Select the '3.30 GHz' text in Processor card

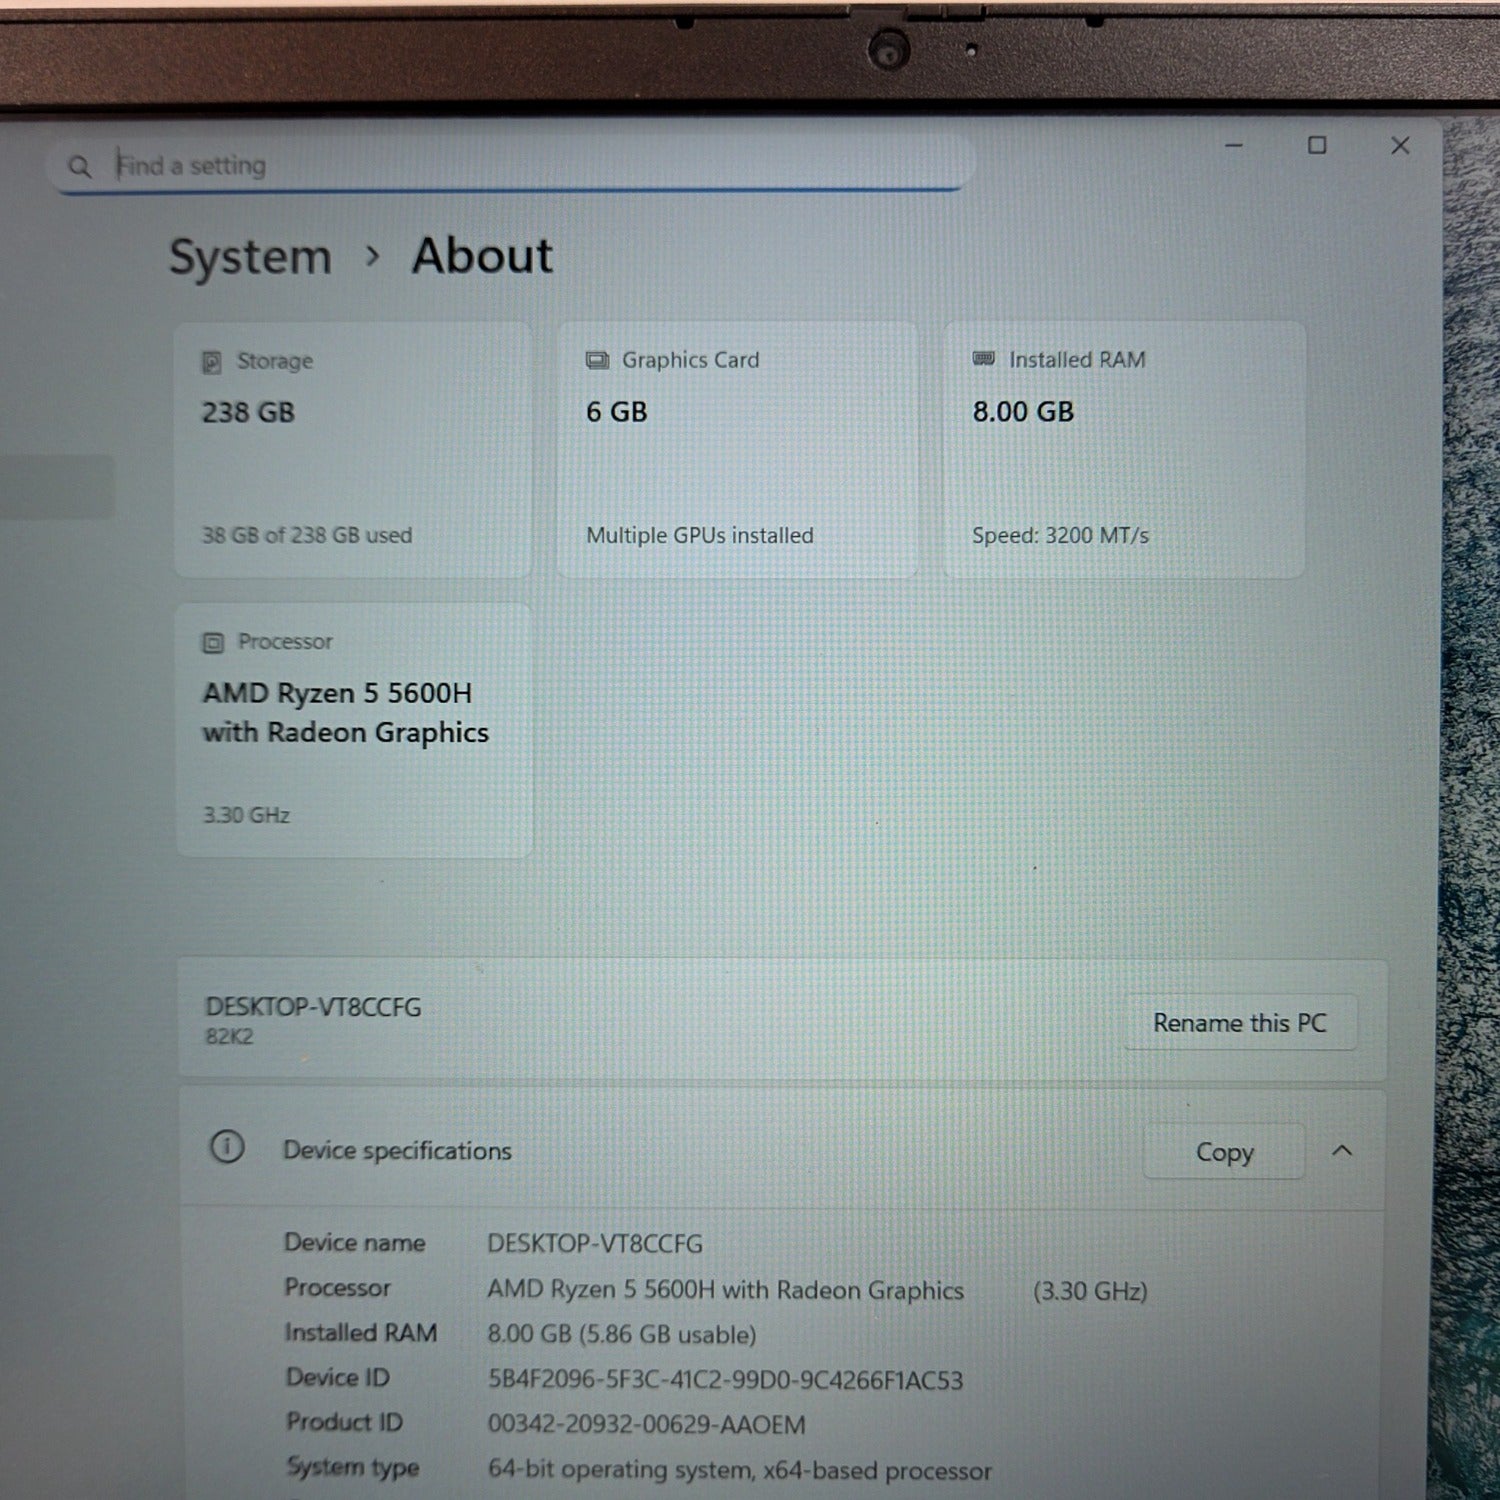246,815
